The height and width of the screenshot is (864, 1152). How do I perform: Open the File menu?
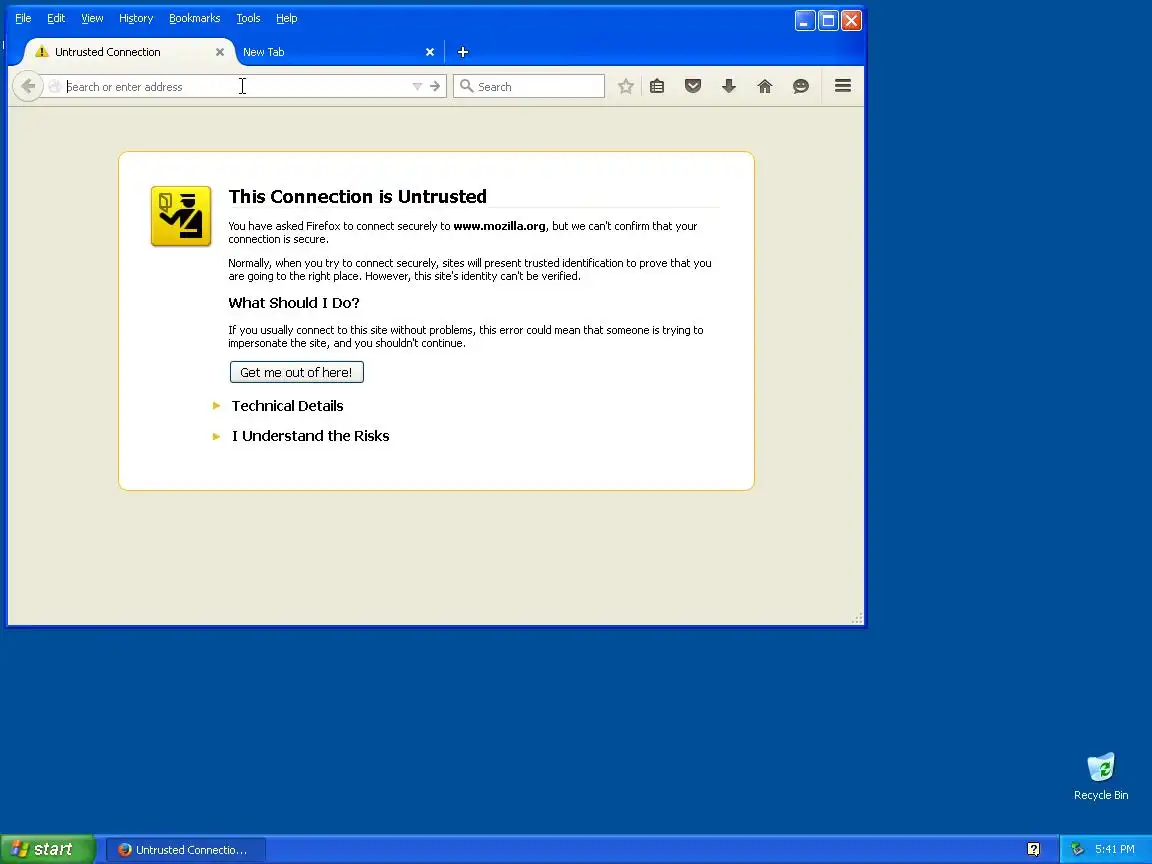click(x=24, y=18)
